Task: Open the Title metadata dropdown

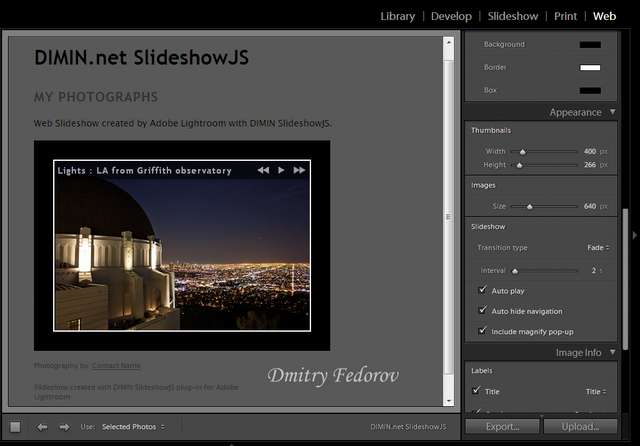Action: pos(596,392)
